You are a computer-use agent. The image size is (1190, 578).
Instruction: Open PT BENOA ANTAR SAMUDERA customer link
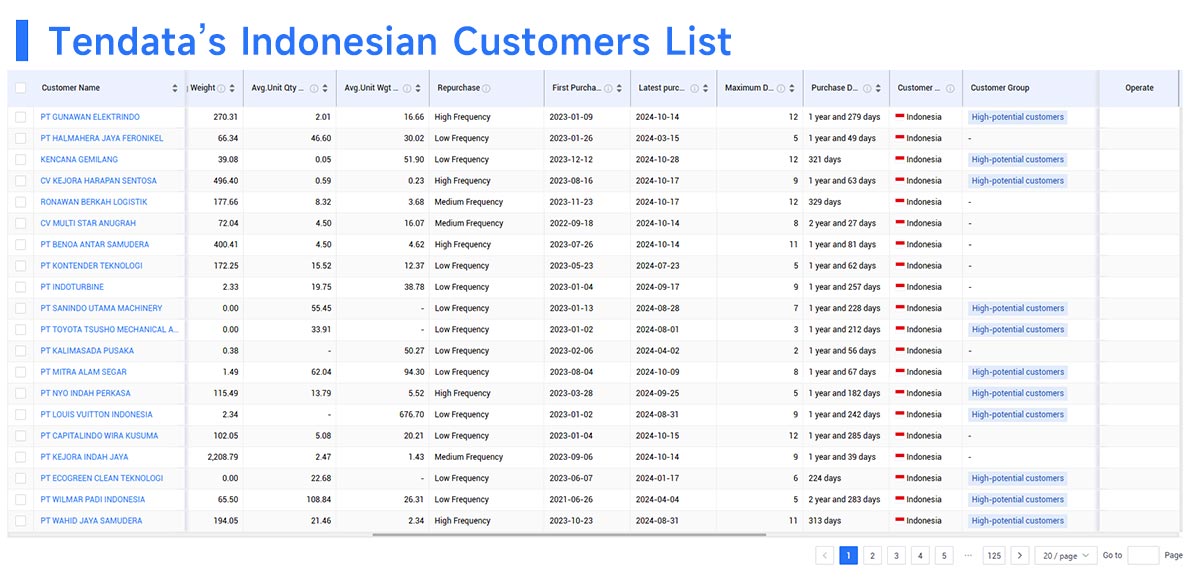[95, 244]
